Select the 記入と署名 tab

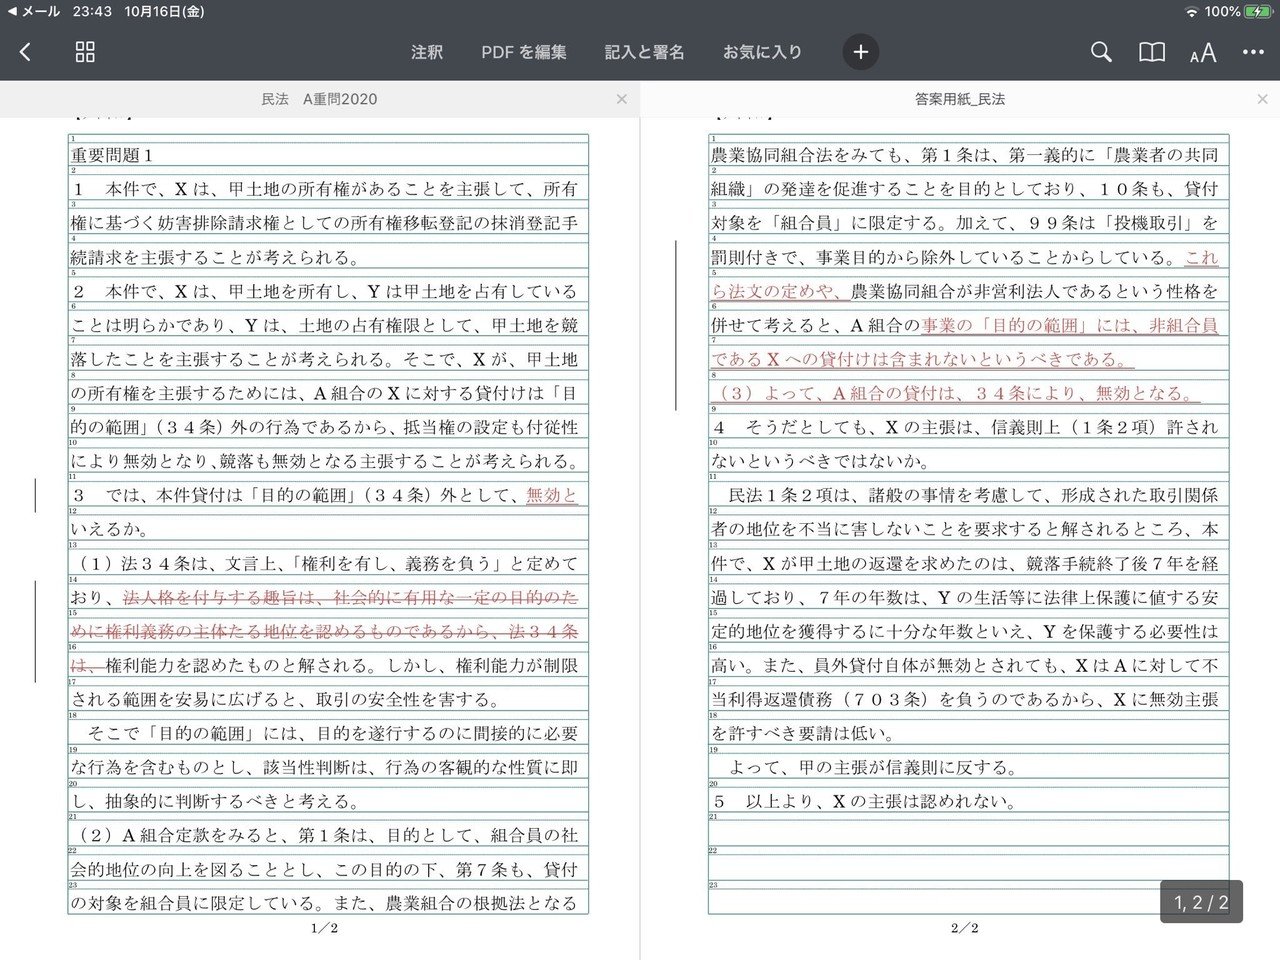point(645,52)
